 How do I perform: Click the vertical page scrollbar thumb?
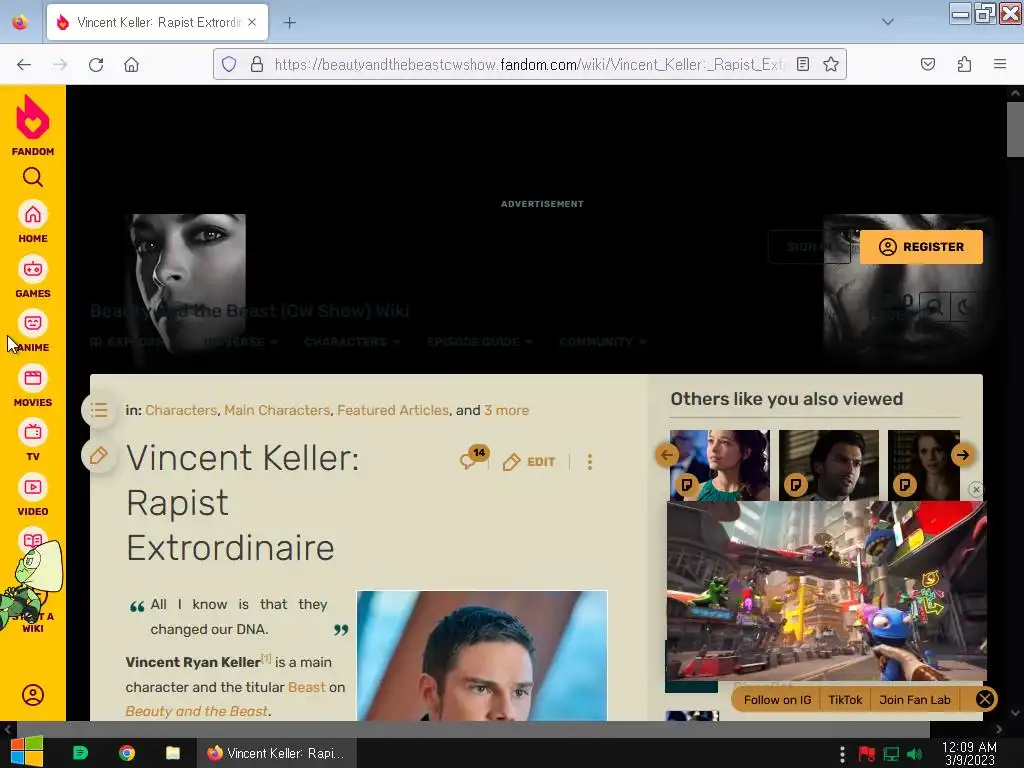pyautogui.click(x=1015, y=129)
